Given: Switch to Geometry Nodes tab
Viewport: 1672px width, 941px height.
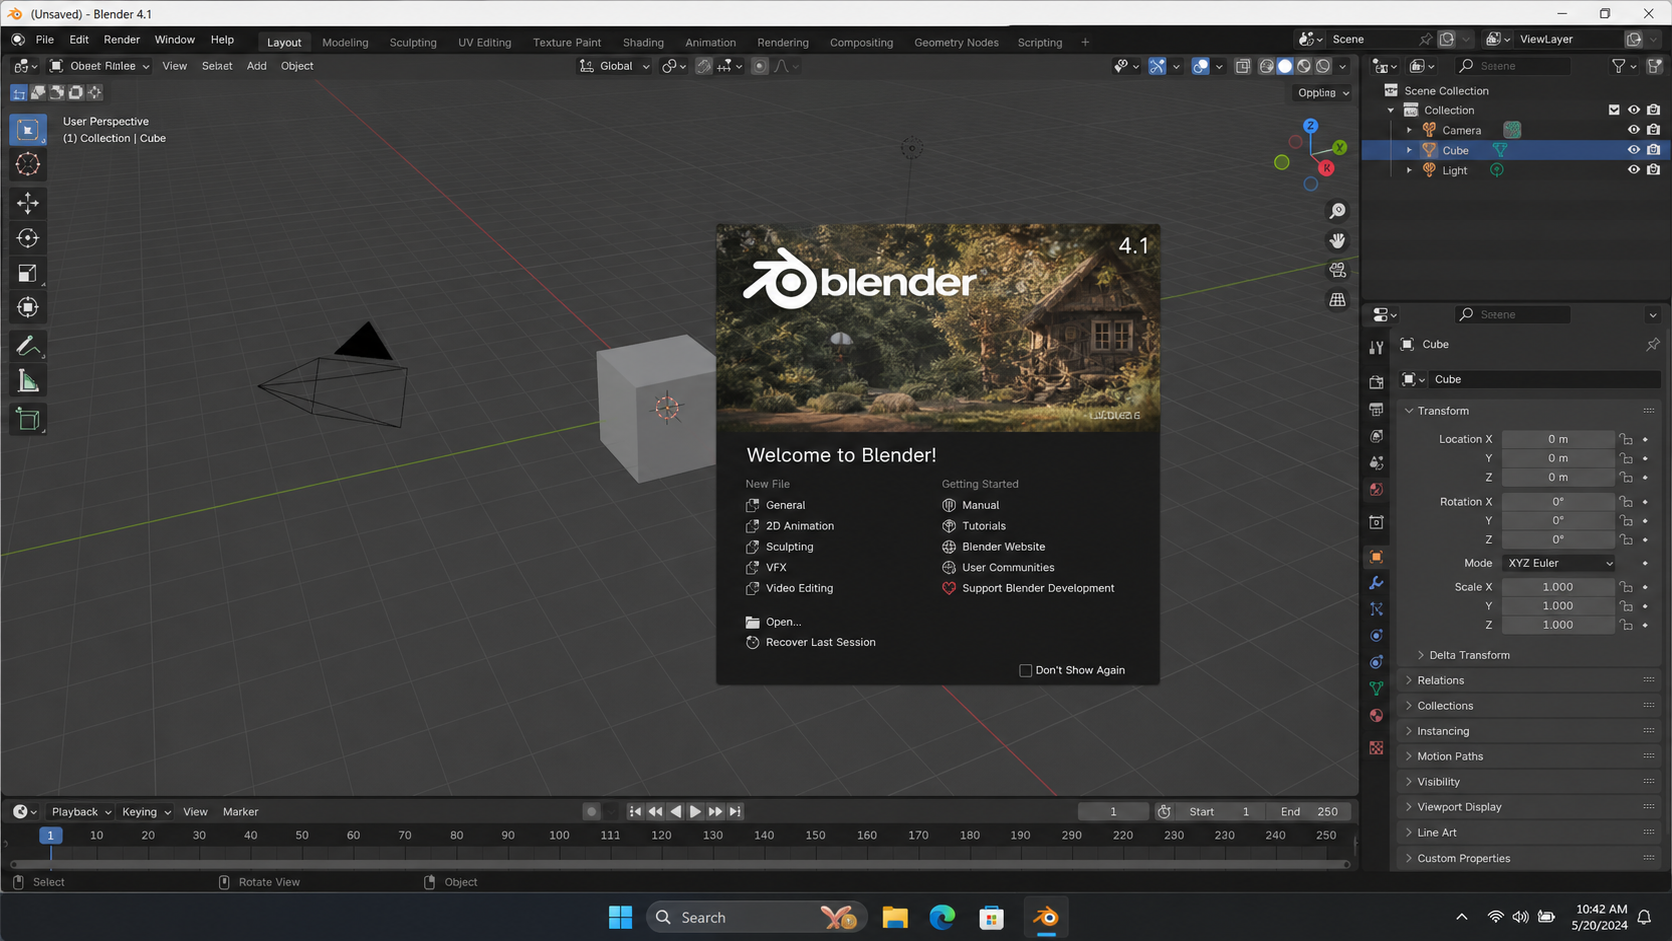Looking at the screenshot, I should [x=956, y=42].
